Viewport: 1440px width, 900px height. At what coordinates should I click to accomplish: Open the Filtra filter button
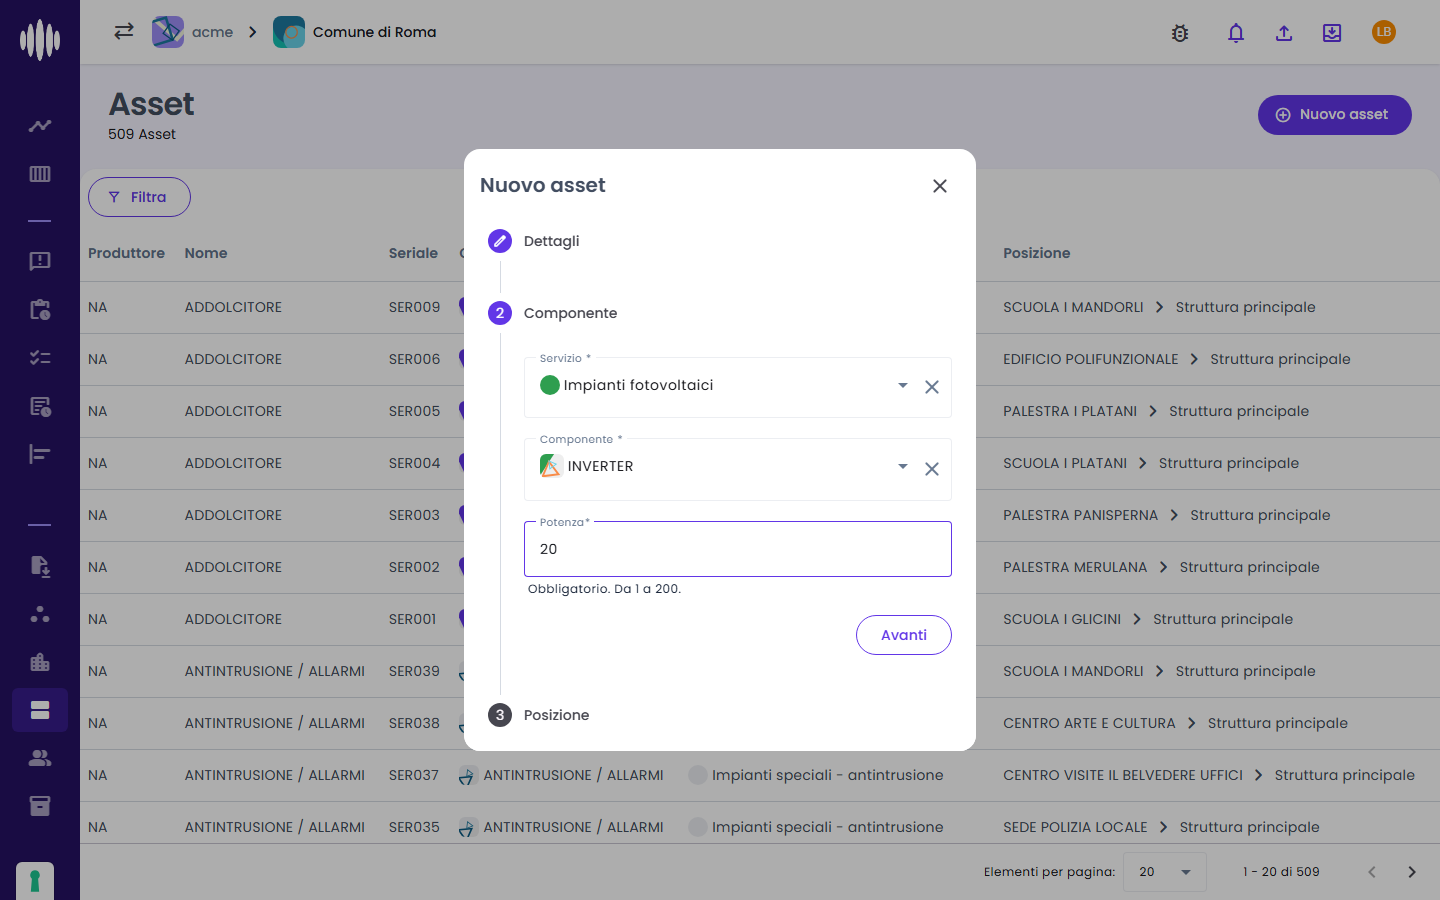click(139, 197)
